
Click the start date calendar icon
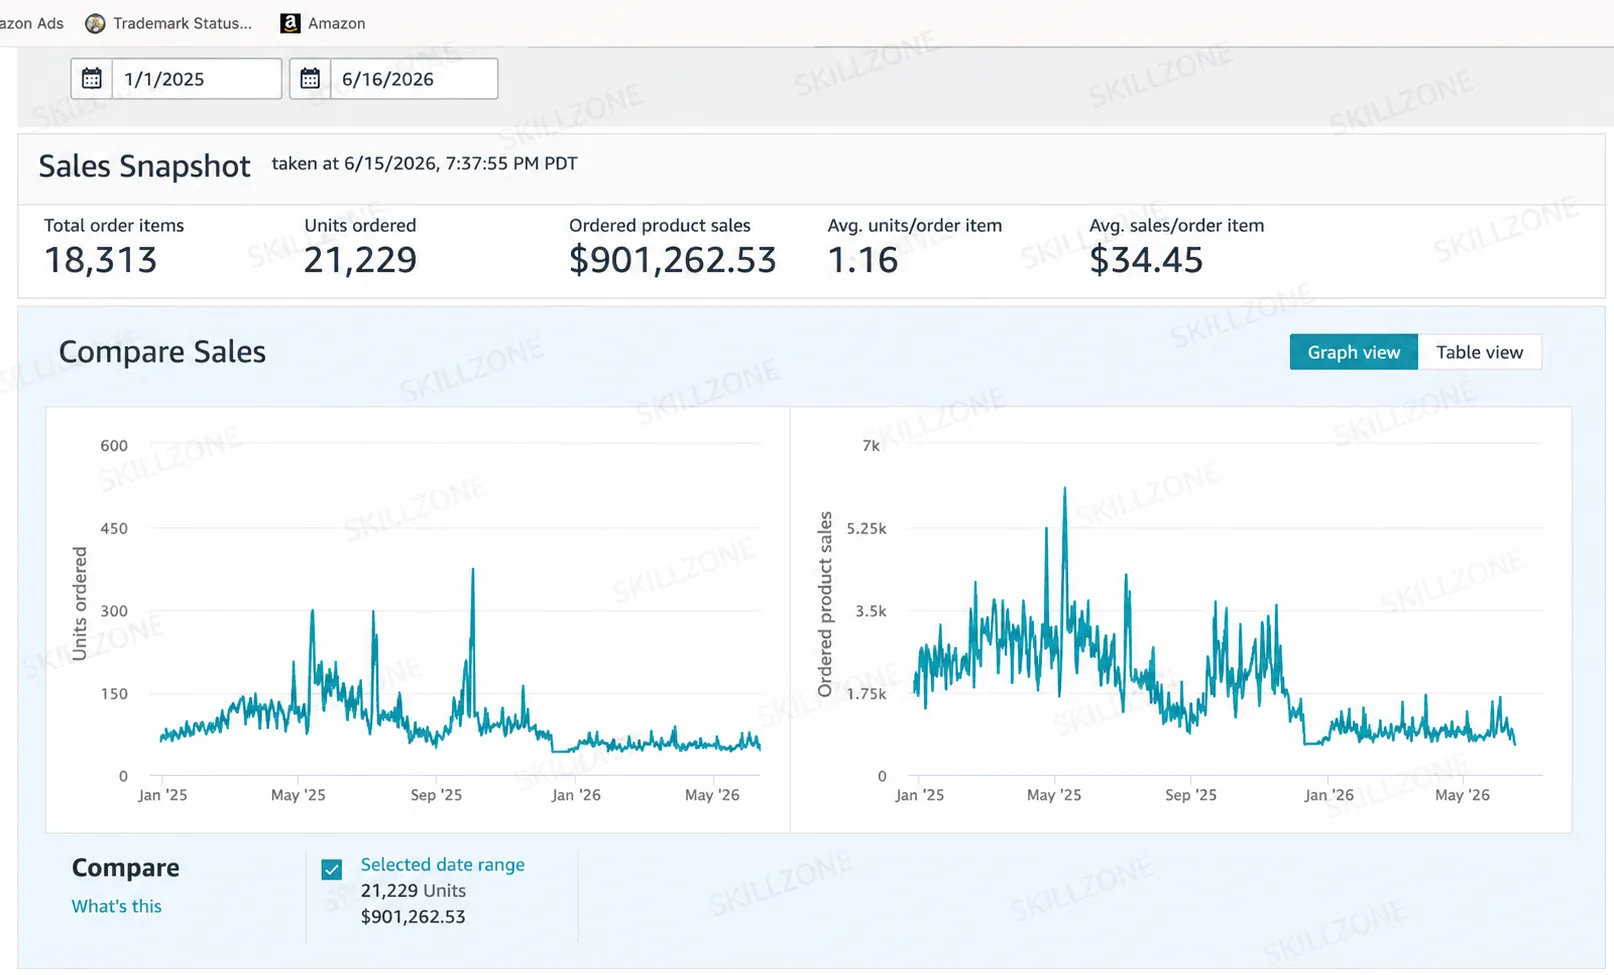click(x=92, y=78)
